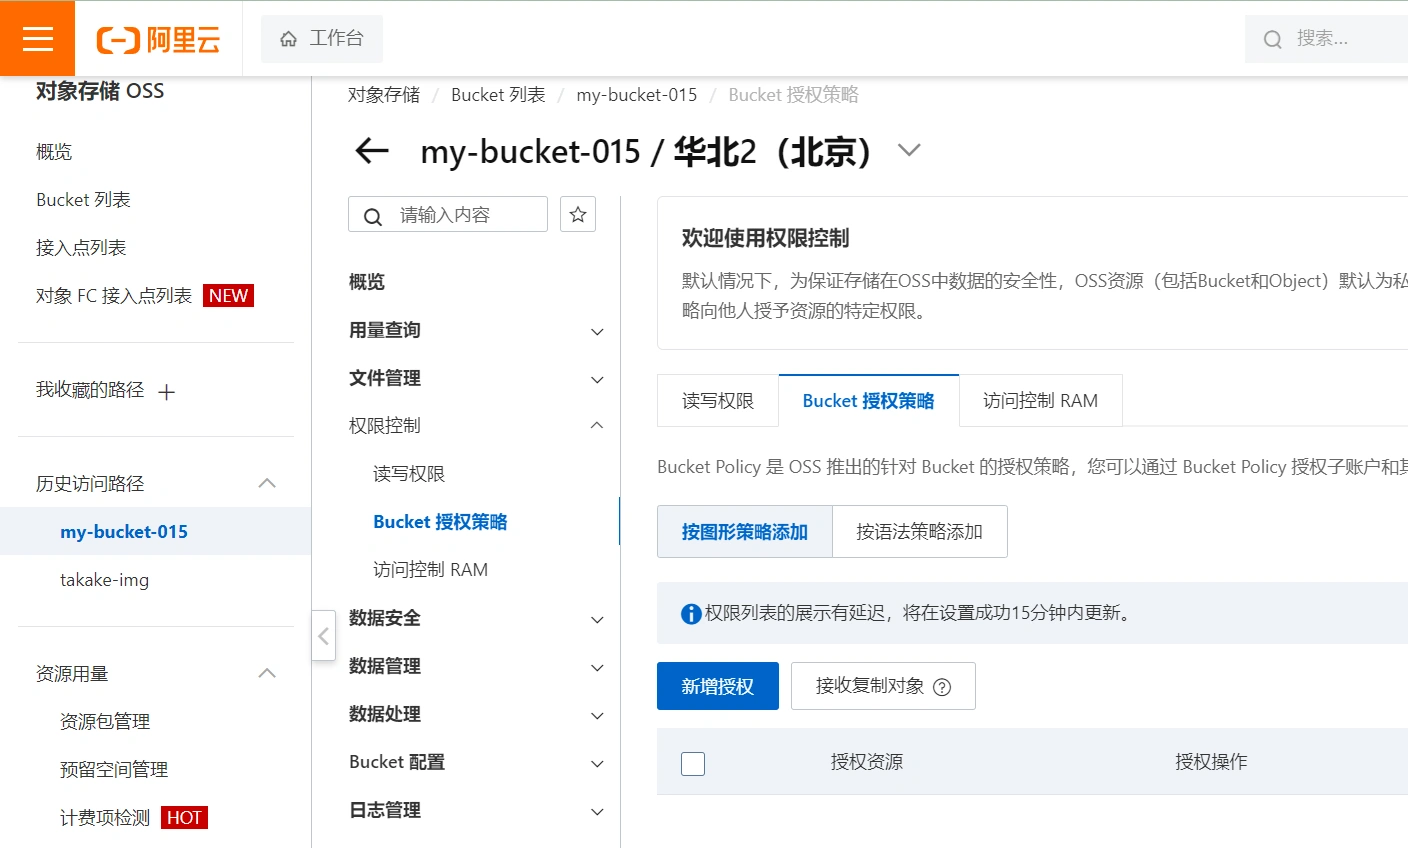This screenshot has width=1408, height=848.
Task: Switch to the 访问控制 RAM tab
Action: 1040,401
